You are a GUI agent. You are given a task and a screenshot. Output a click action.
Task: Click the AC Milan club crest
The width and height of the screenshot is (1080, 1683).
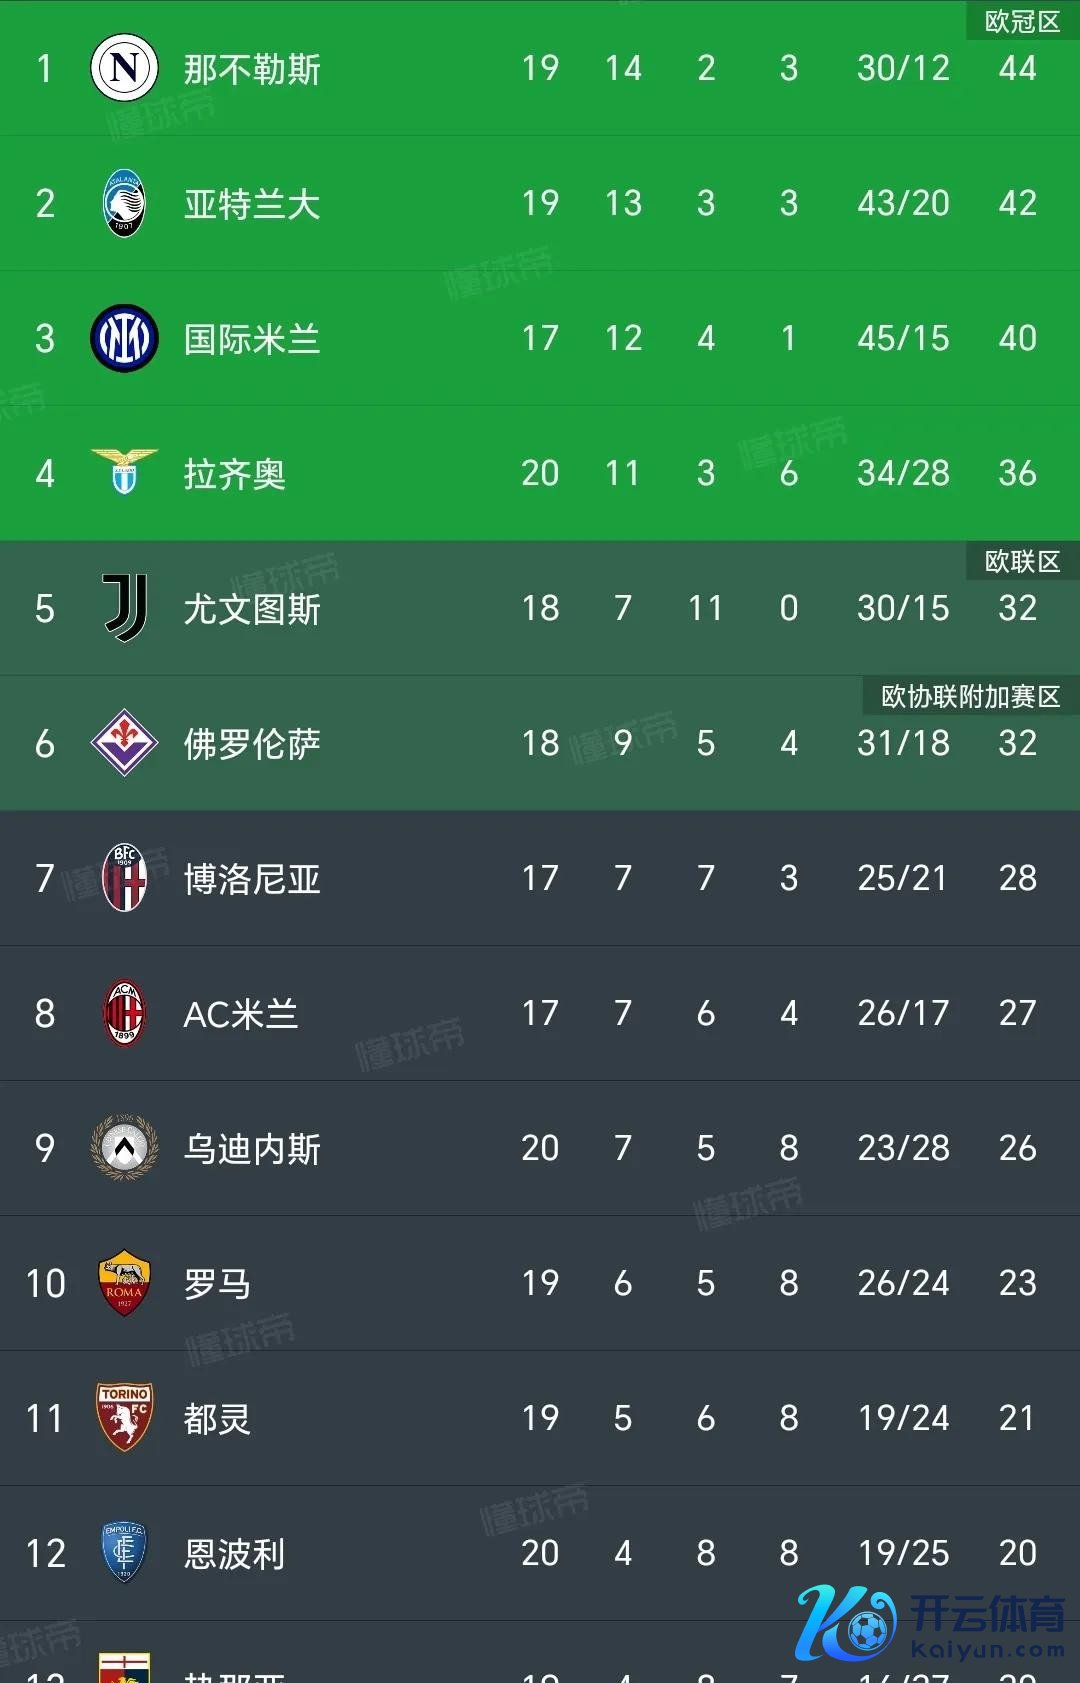[124, 1013]
